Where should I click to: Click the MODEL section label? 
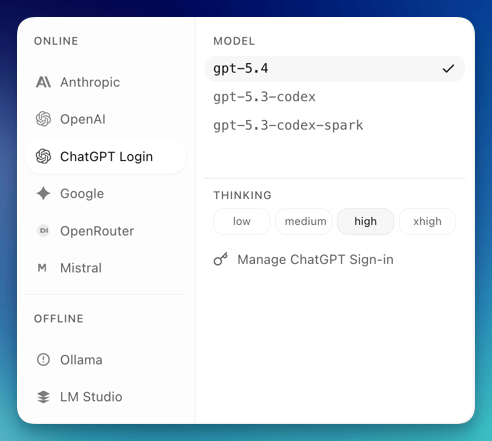click(234, 41)
